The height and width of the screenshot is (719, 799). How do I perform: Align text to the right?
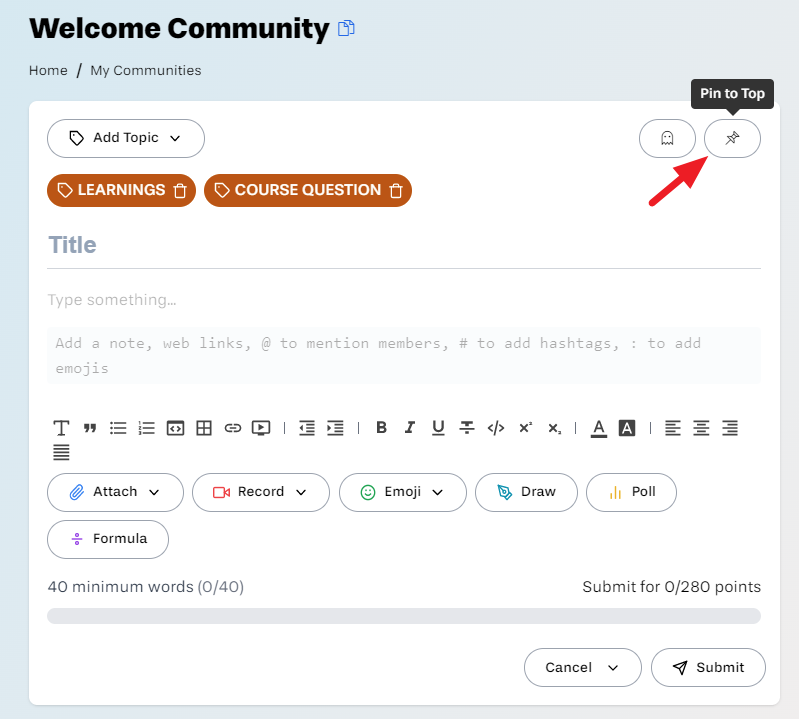coord(730,428)
